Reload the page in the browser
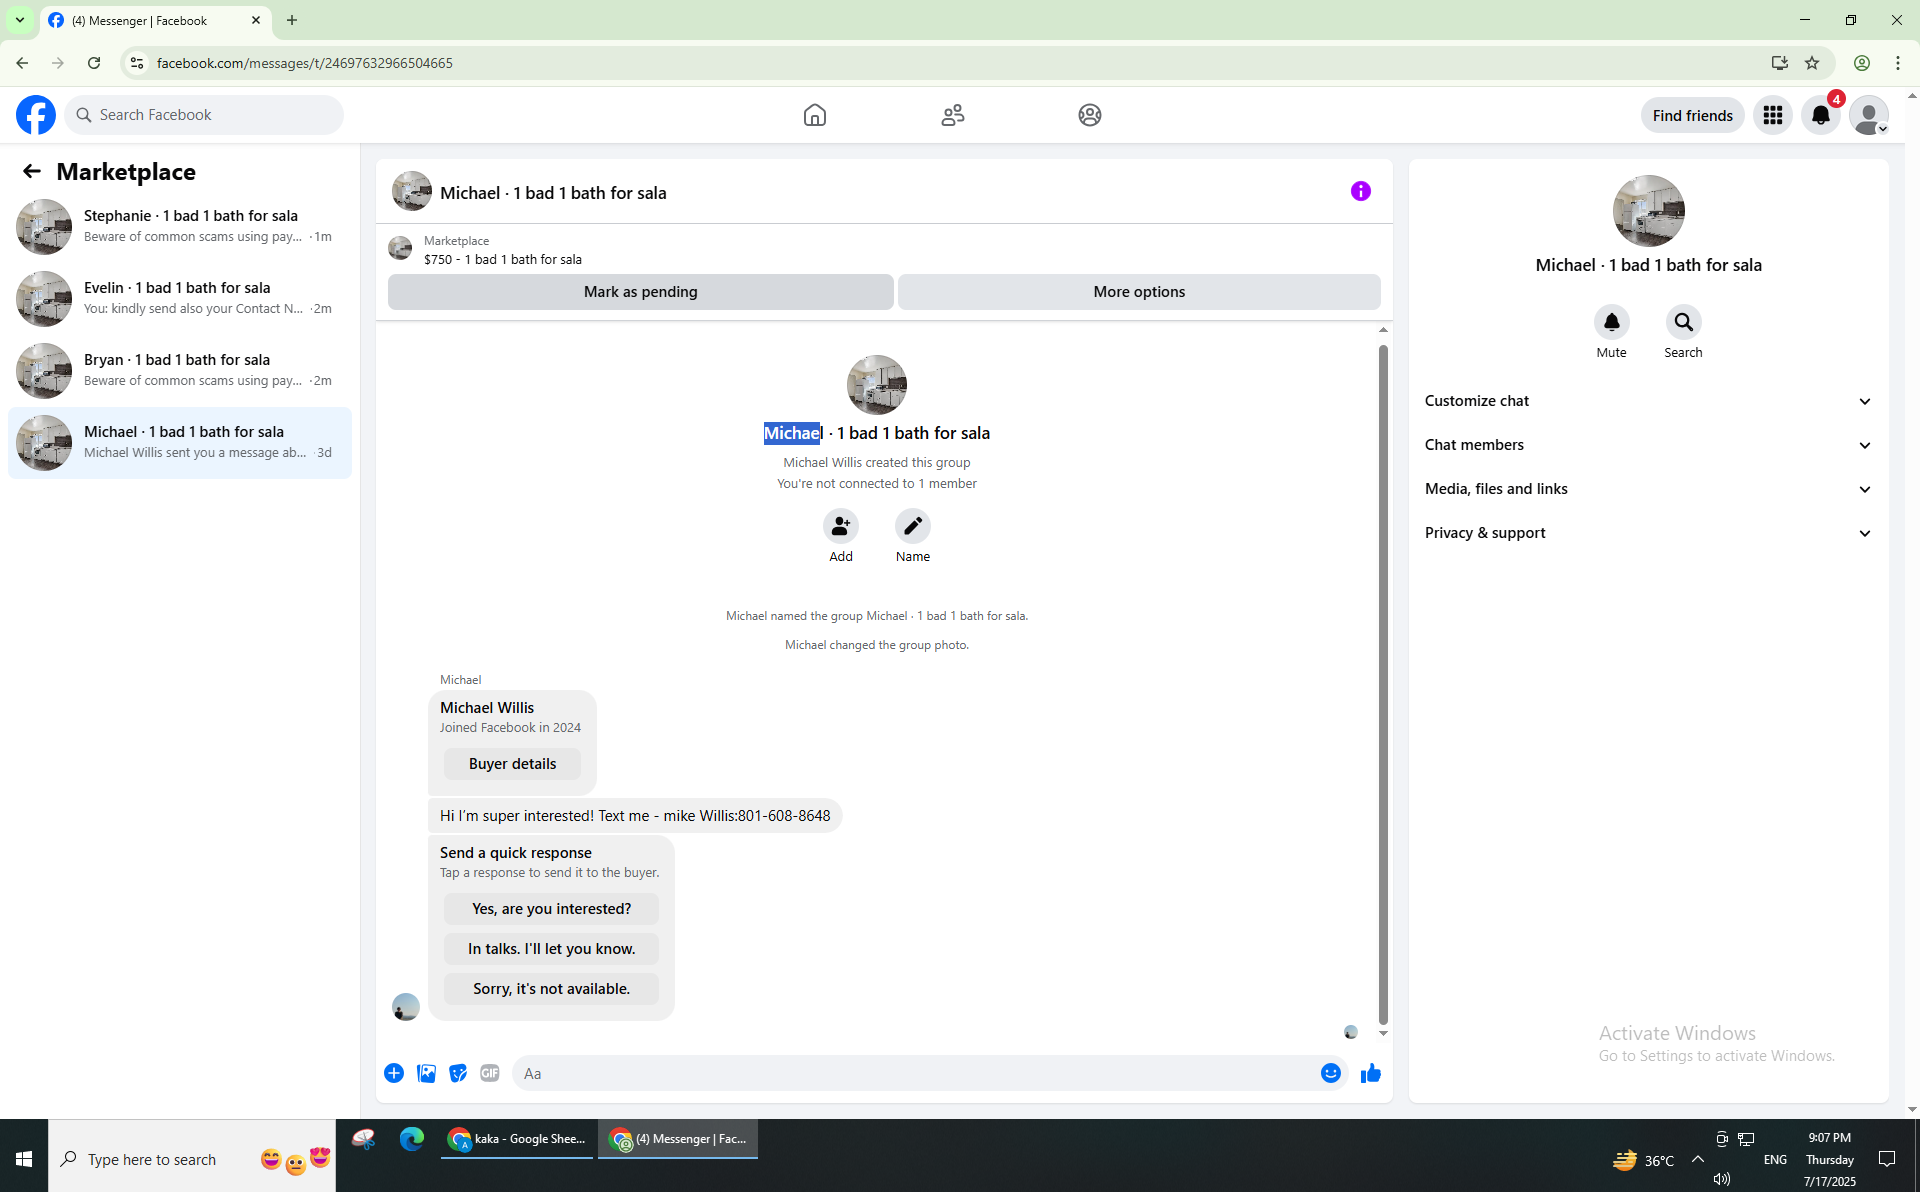1920x1192 pixels. [x=94, y=63]
